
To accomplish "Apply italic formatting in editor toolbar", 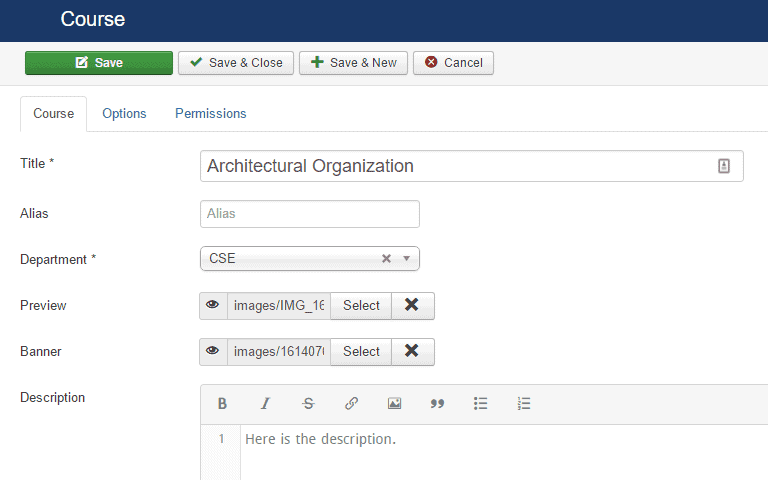I will click(x=265, y=404).
